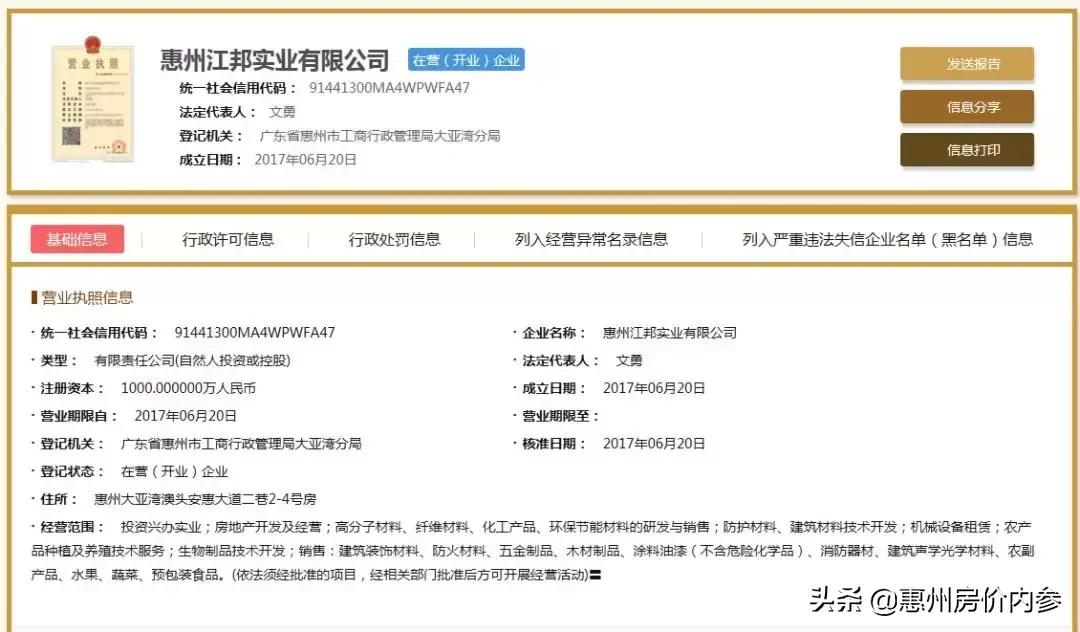The image size is (1080, 632).
Task: Open the 行政许可信息 tab
Action: tap(230, 238)
